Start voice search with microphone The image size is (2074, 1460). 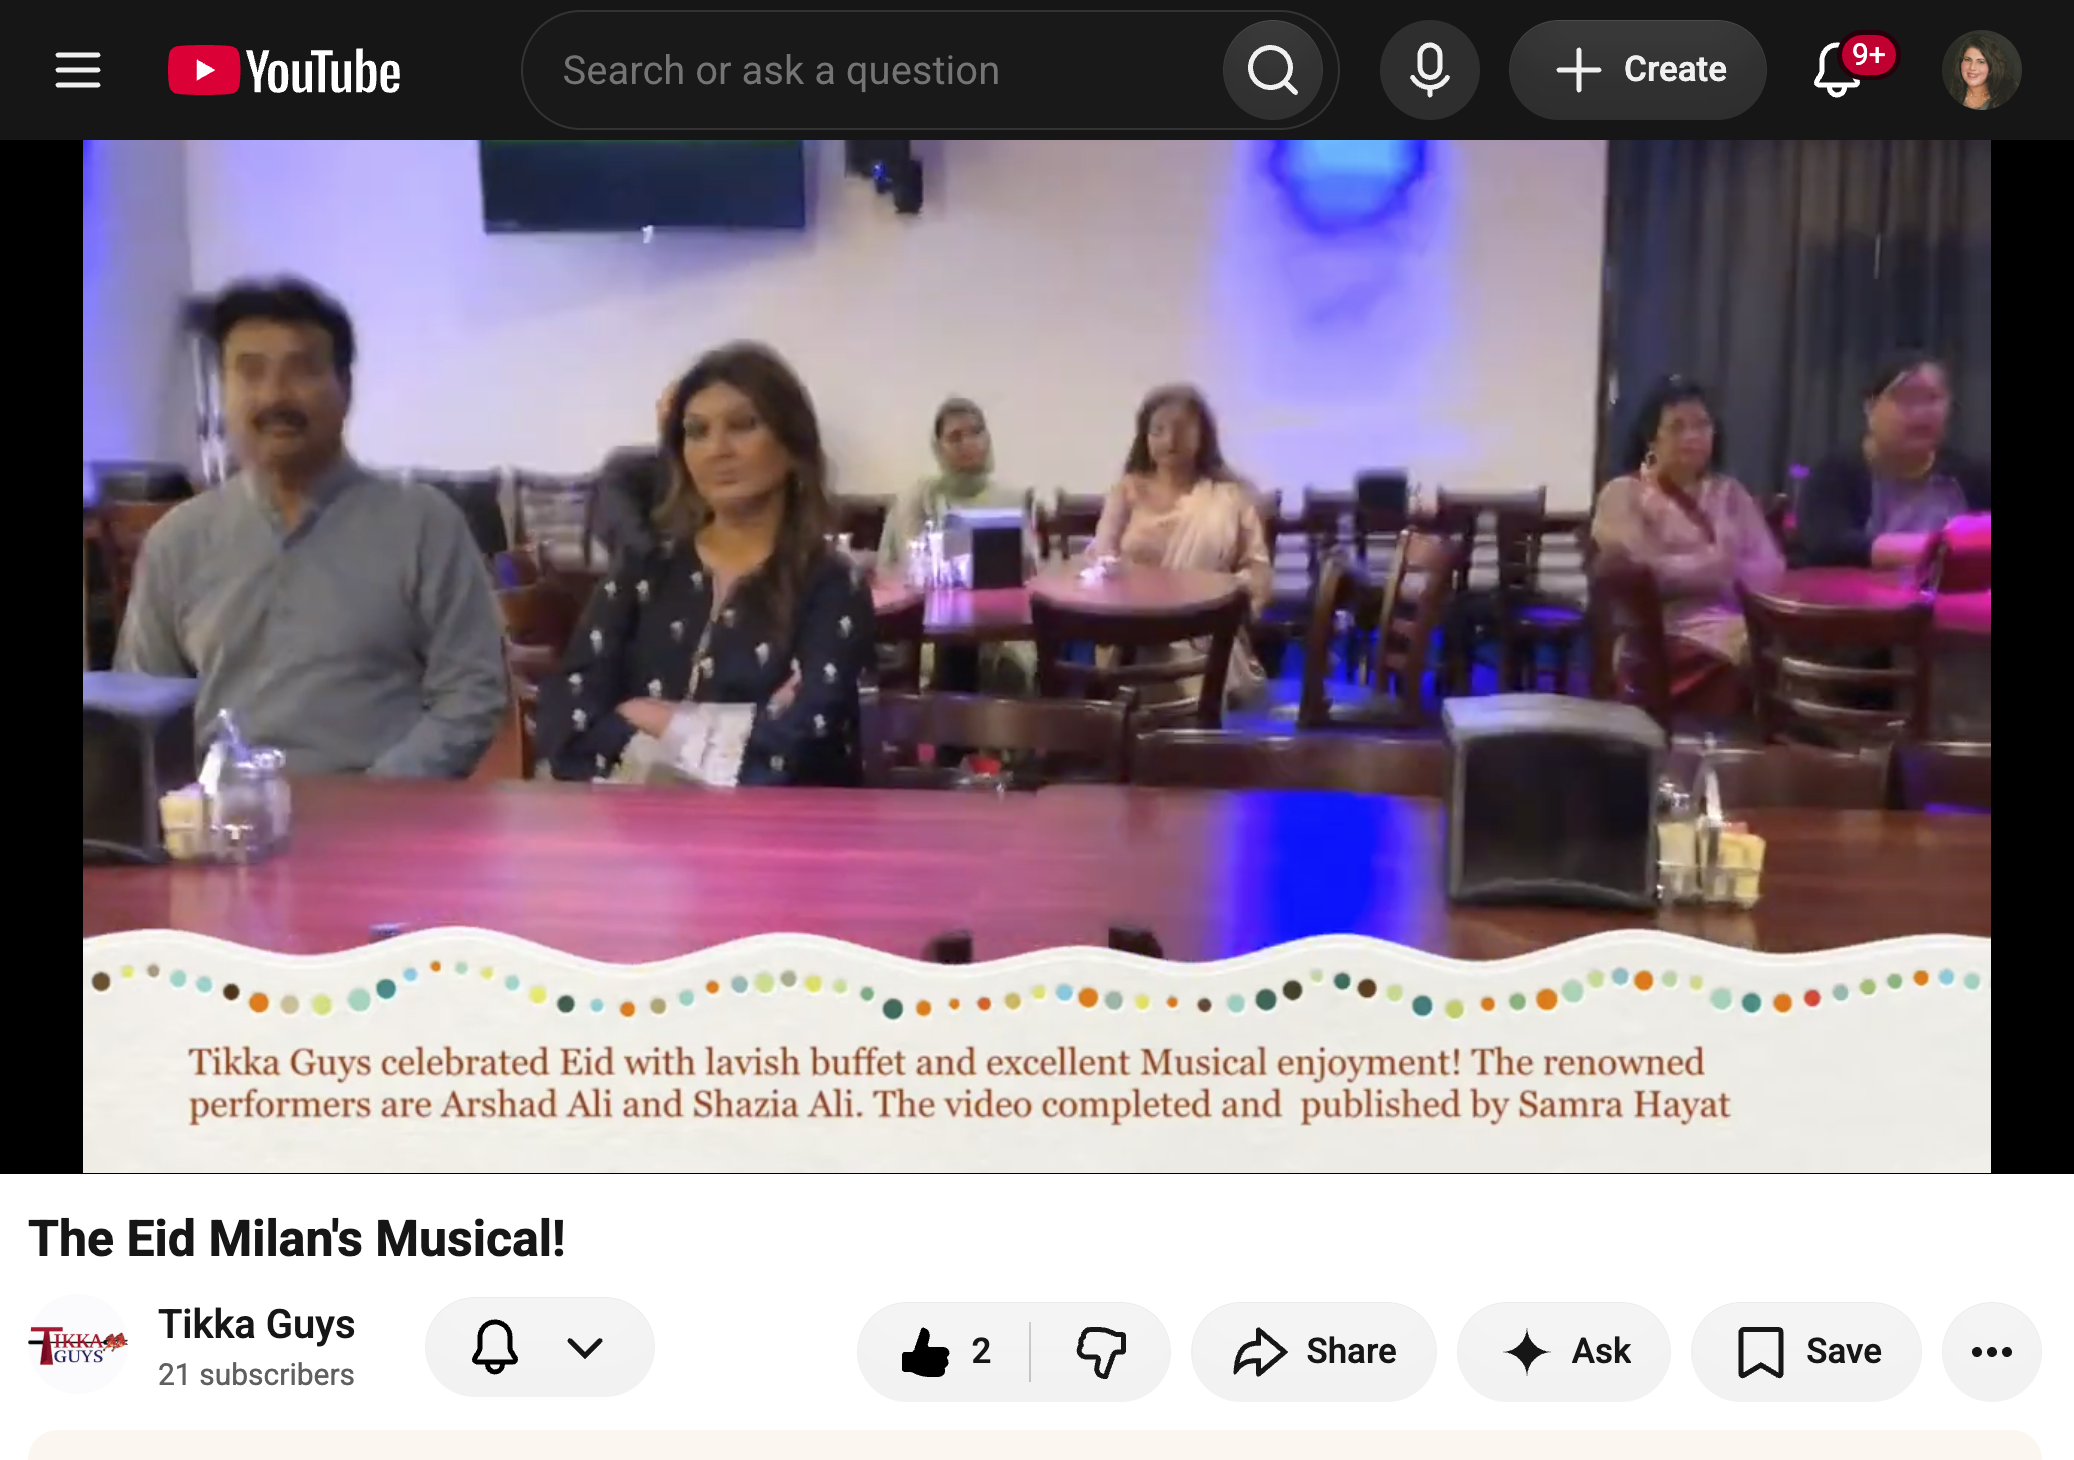(1429, 70)
